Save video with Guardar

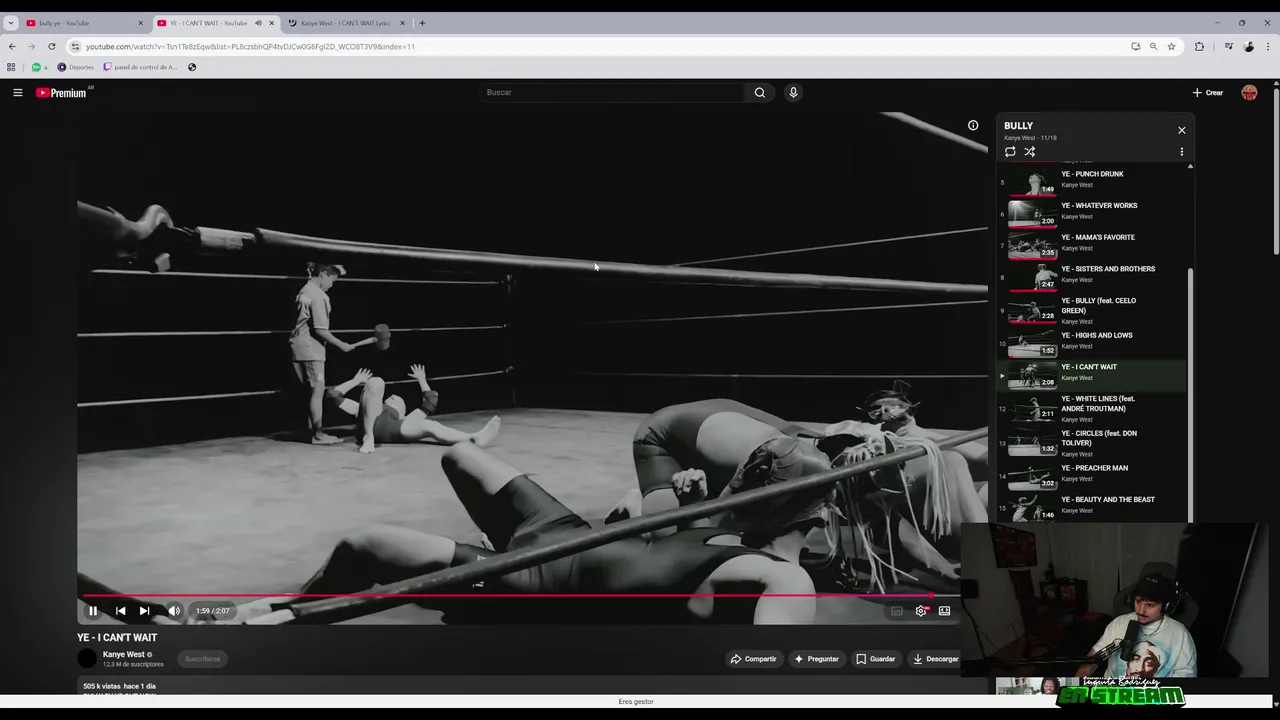[876, 659]
